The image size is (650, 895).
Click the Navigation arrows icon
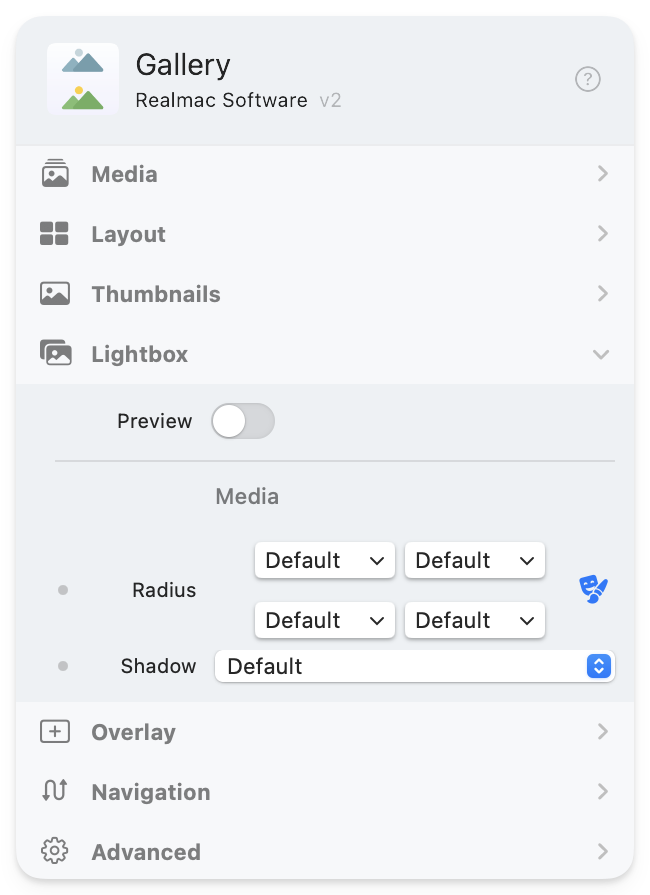tap(55, 792)
